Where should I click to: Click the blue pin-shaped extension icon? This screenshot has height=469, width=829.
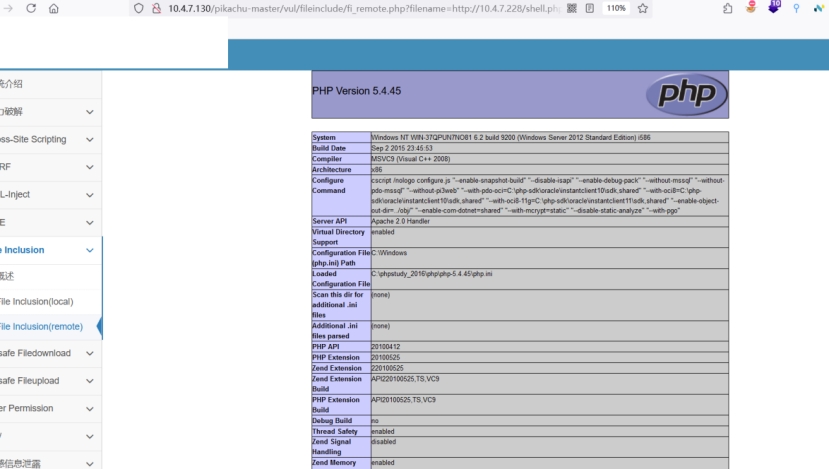pyautogui.click(x=796, y=8)
